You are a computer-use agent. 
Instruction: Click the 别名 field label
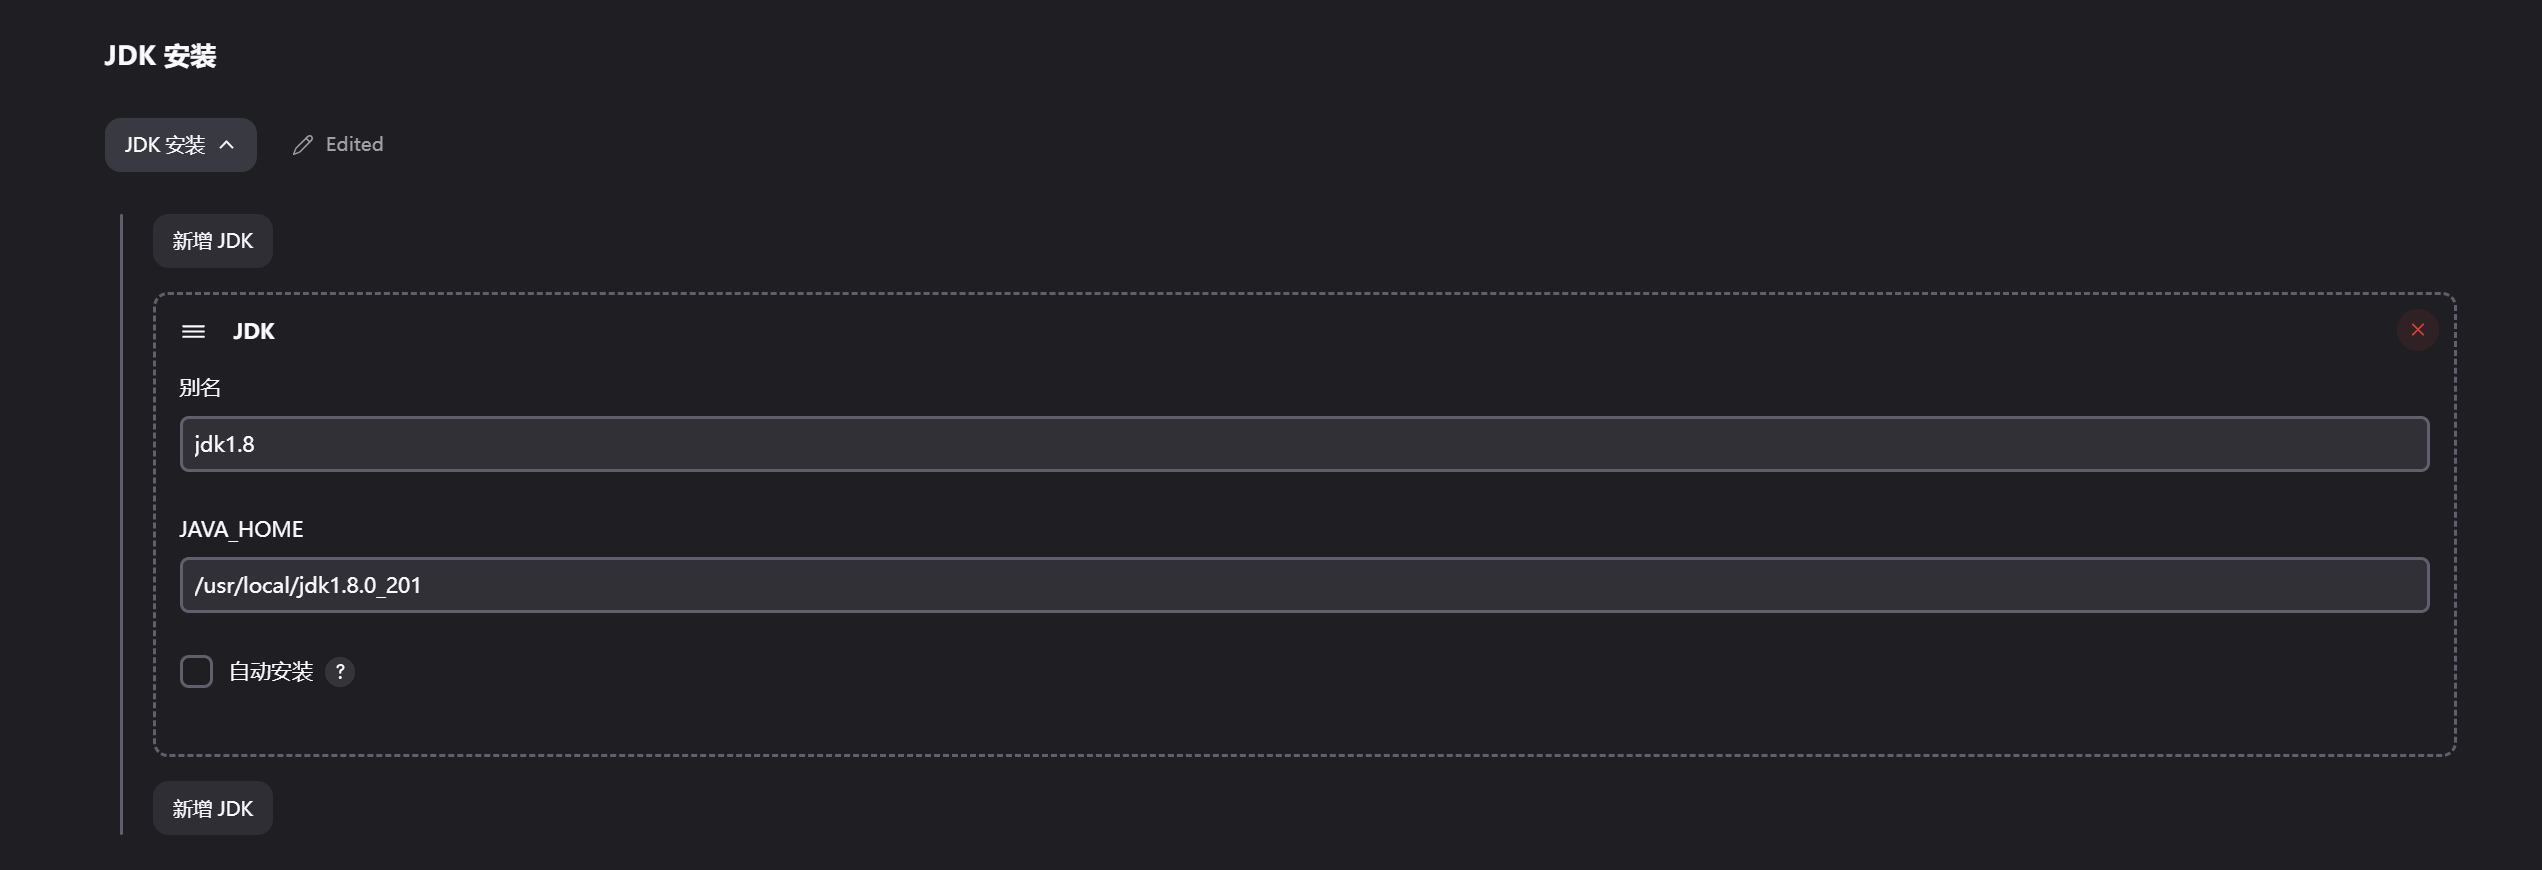click(x=200, y=388)
